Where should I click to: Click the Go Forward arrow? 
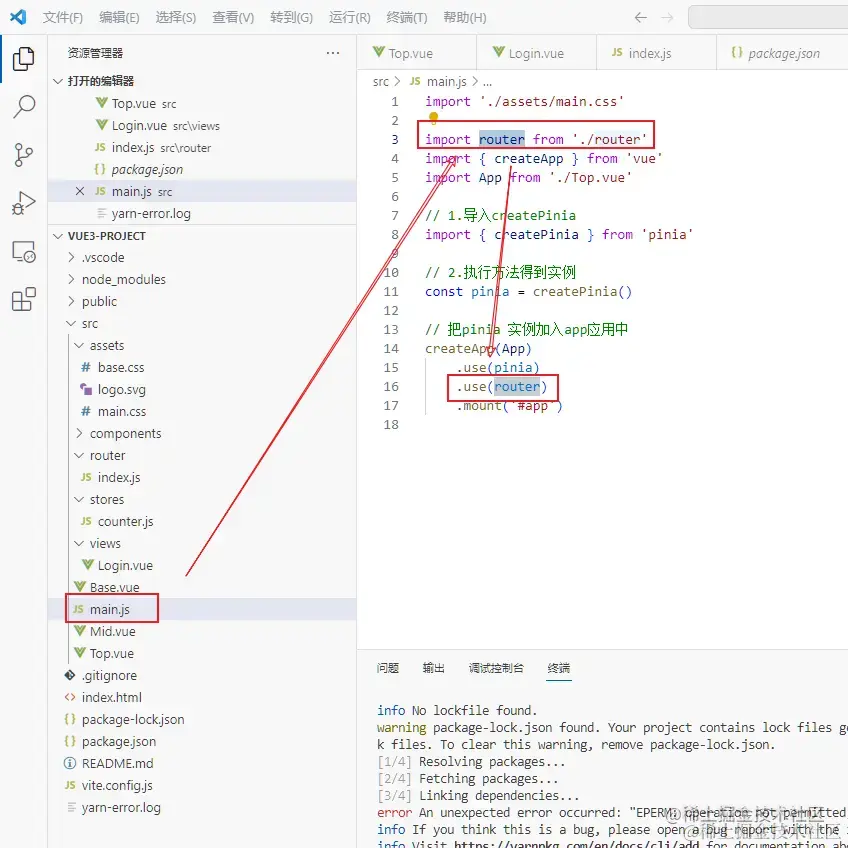point(667,18)
